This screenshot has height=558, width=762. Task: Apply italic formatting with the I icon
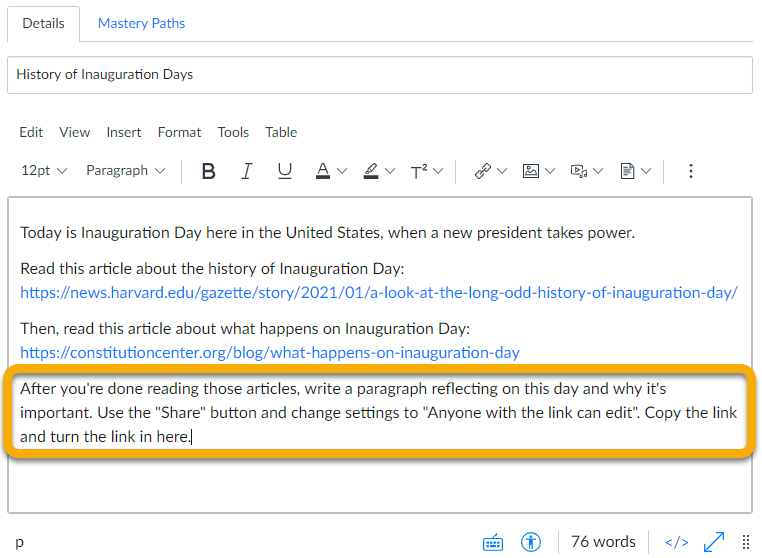pyautogui.click(x=247, y=171)
